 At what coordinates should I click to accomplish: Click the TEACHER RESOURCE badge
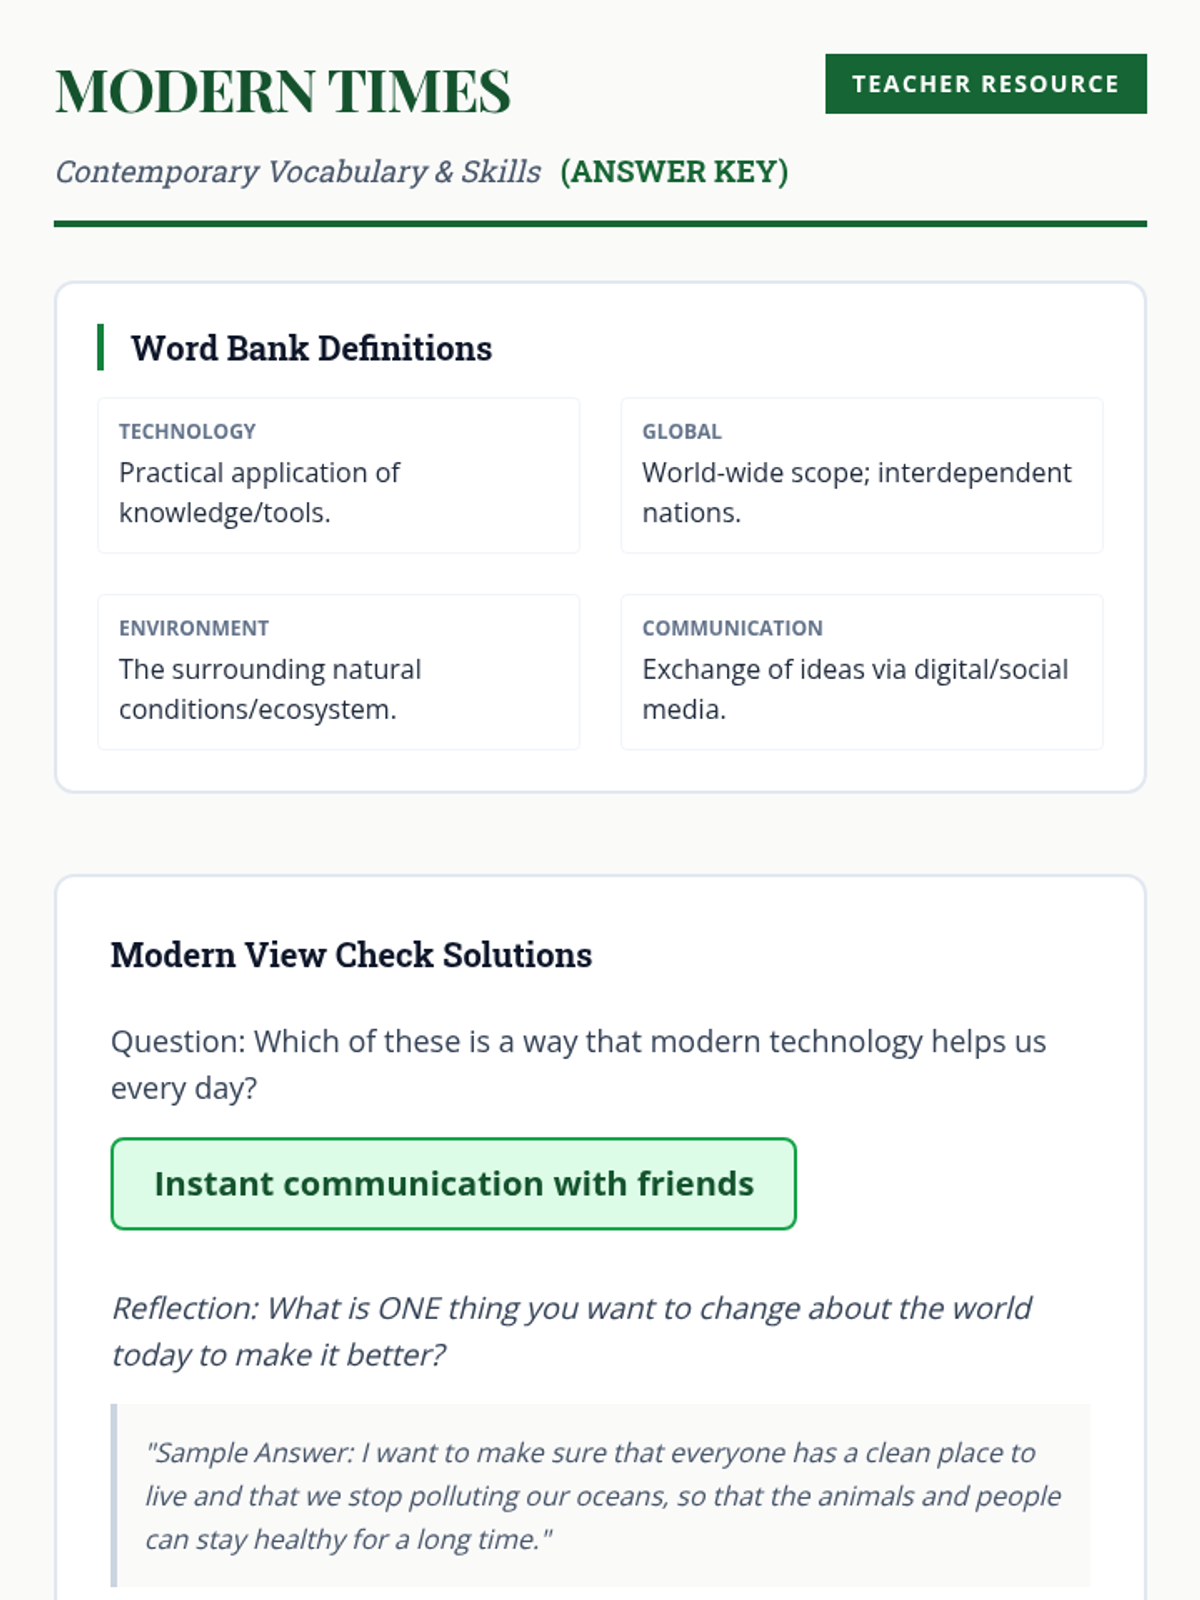[x=985, y=84]
